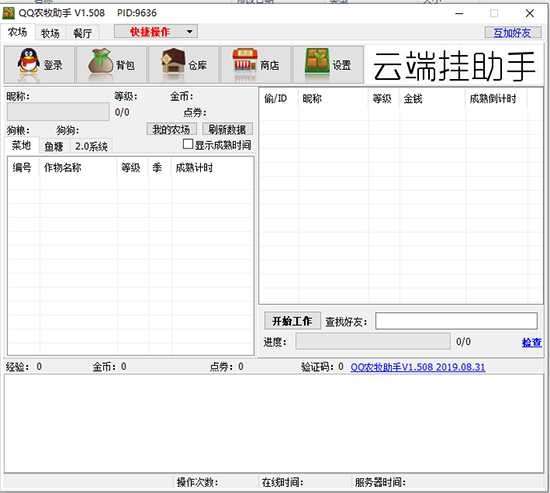
Task: Open the backpack (背包) bag icon
Action: pyautogui.click(x=100, y=61)
